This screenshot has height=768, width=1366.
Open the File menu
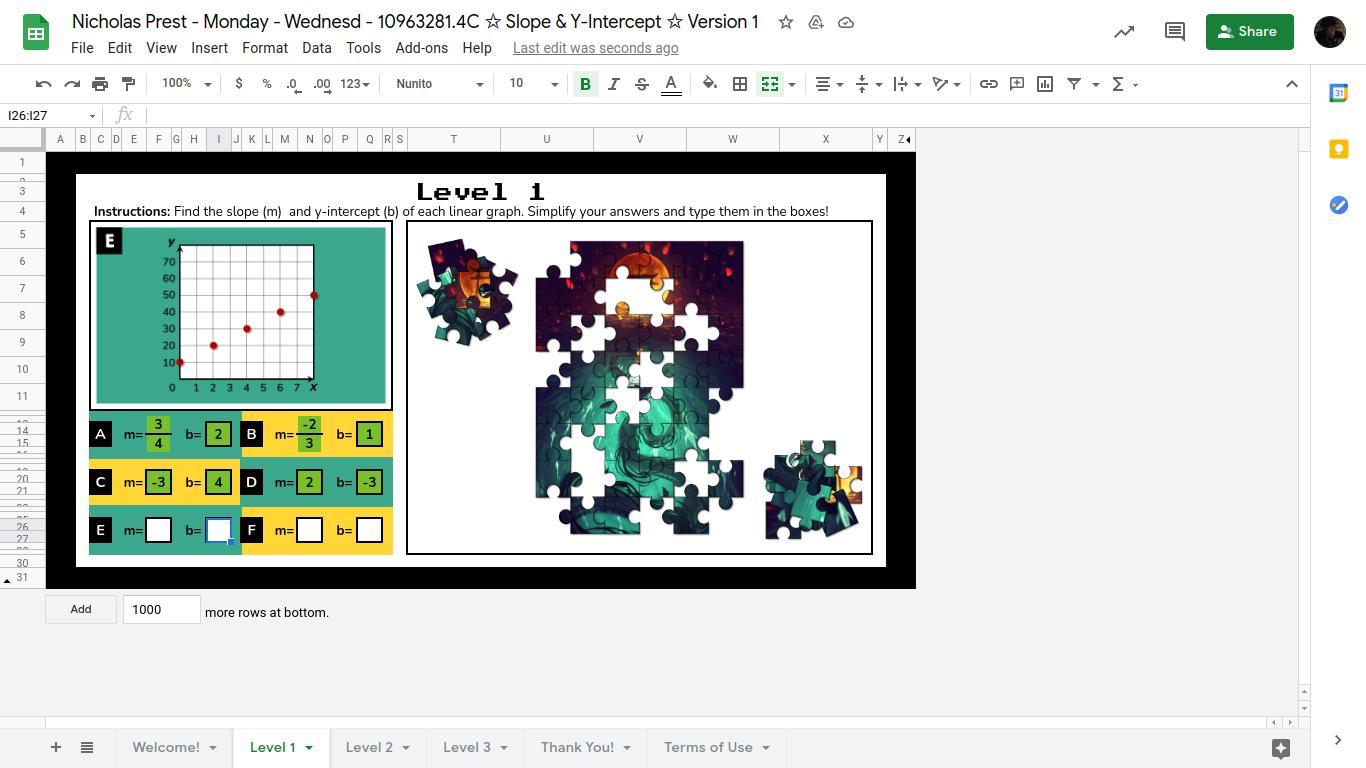click(82, 48)
